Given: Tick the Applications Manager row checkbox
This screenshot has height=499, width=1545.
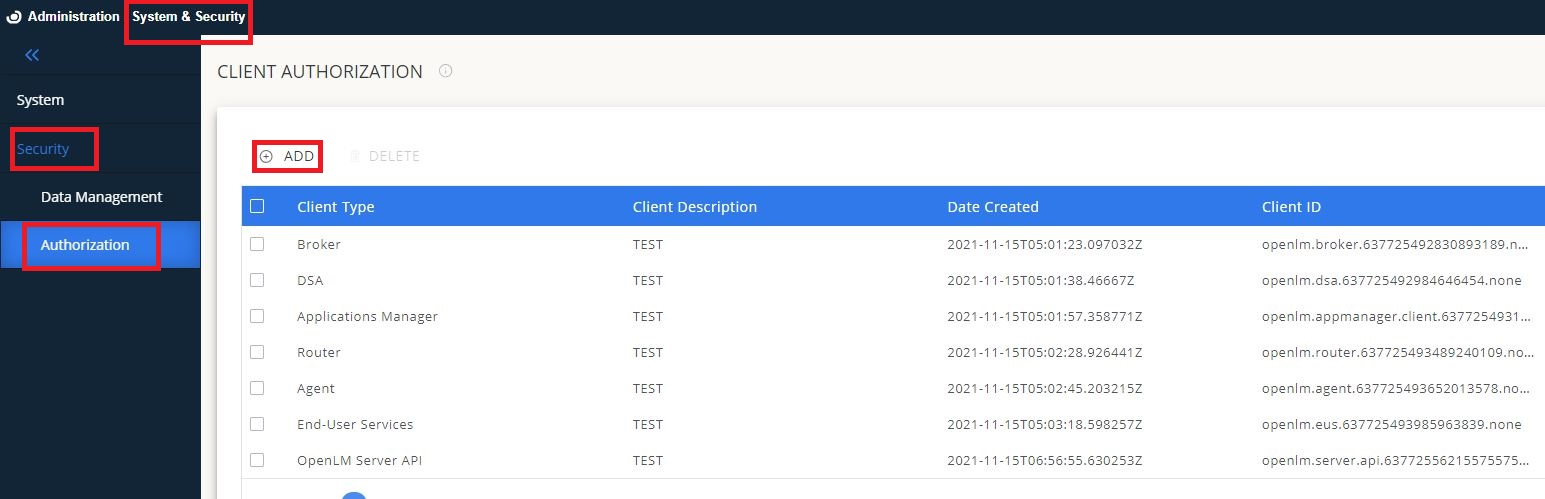Looking at the screenshot, I should [257, 316].
